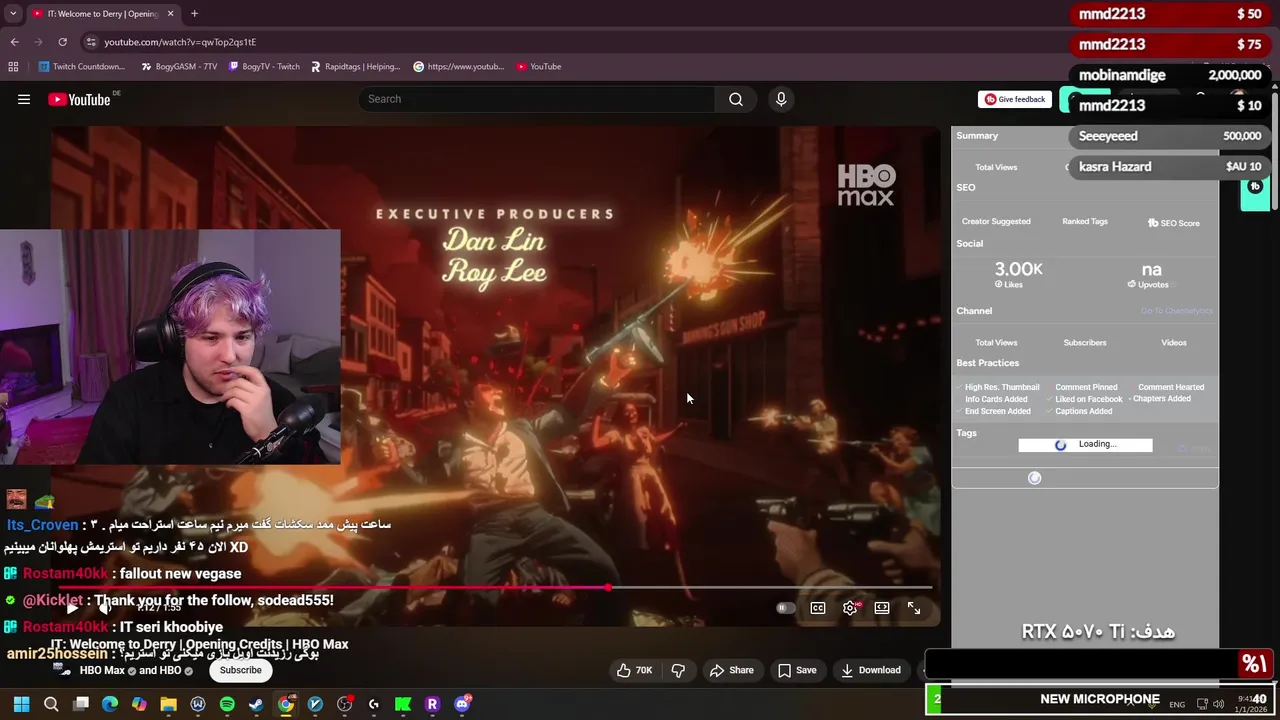Open Discord from the taskbar

pos(462,704)
